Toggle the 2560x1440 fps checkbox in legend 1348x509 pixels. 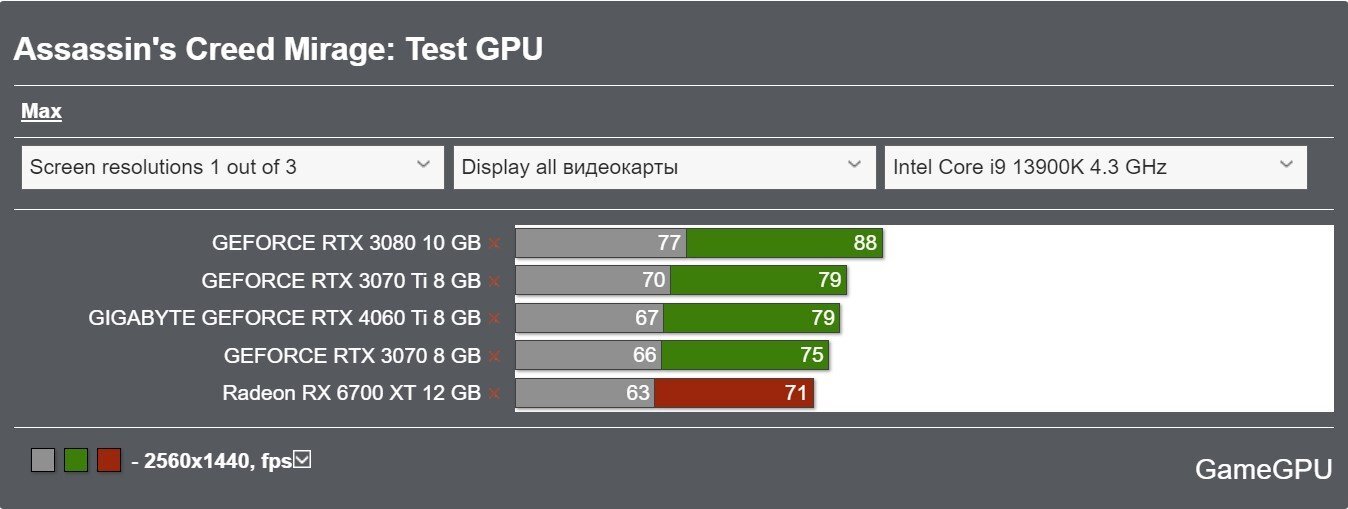304,459
